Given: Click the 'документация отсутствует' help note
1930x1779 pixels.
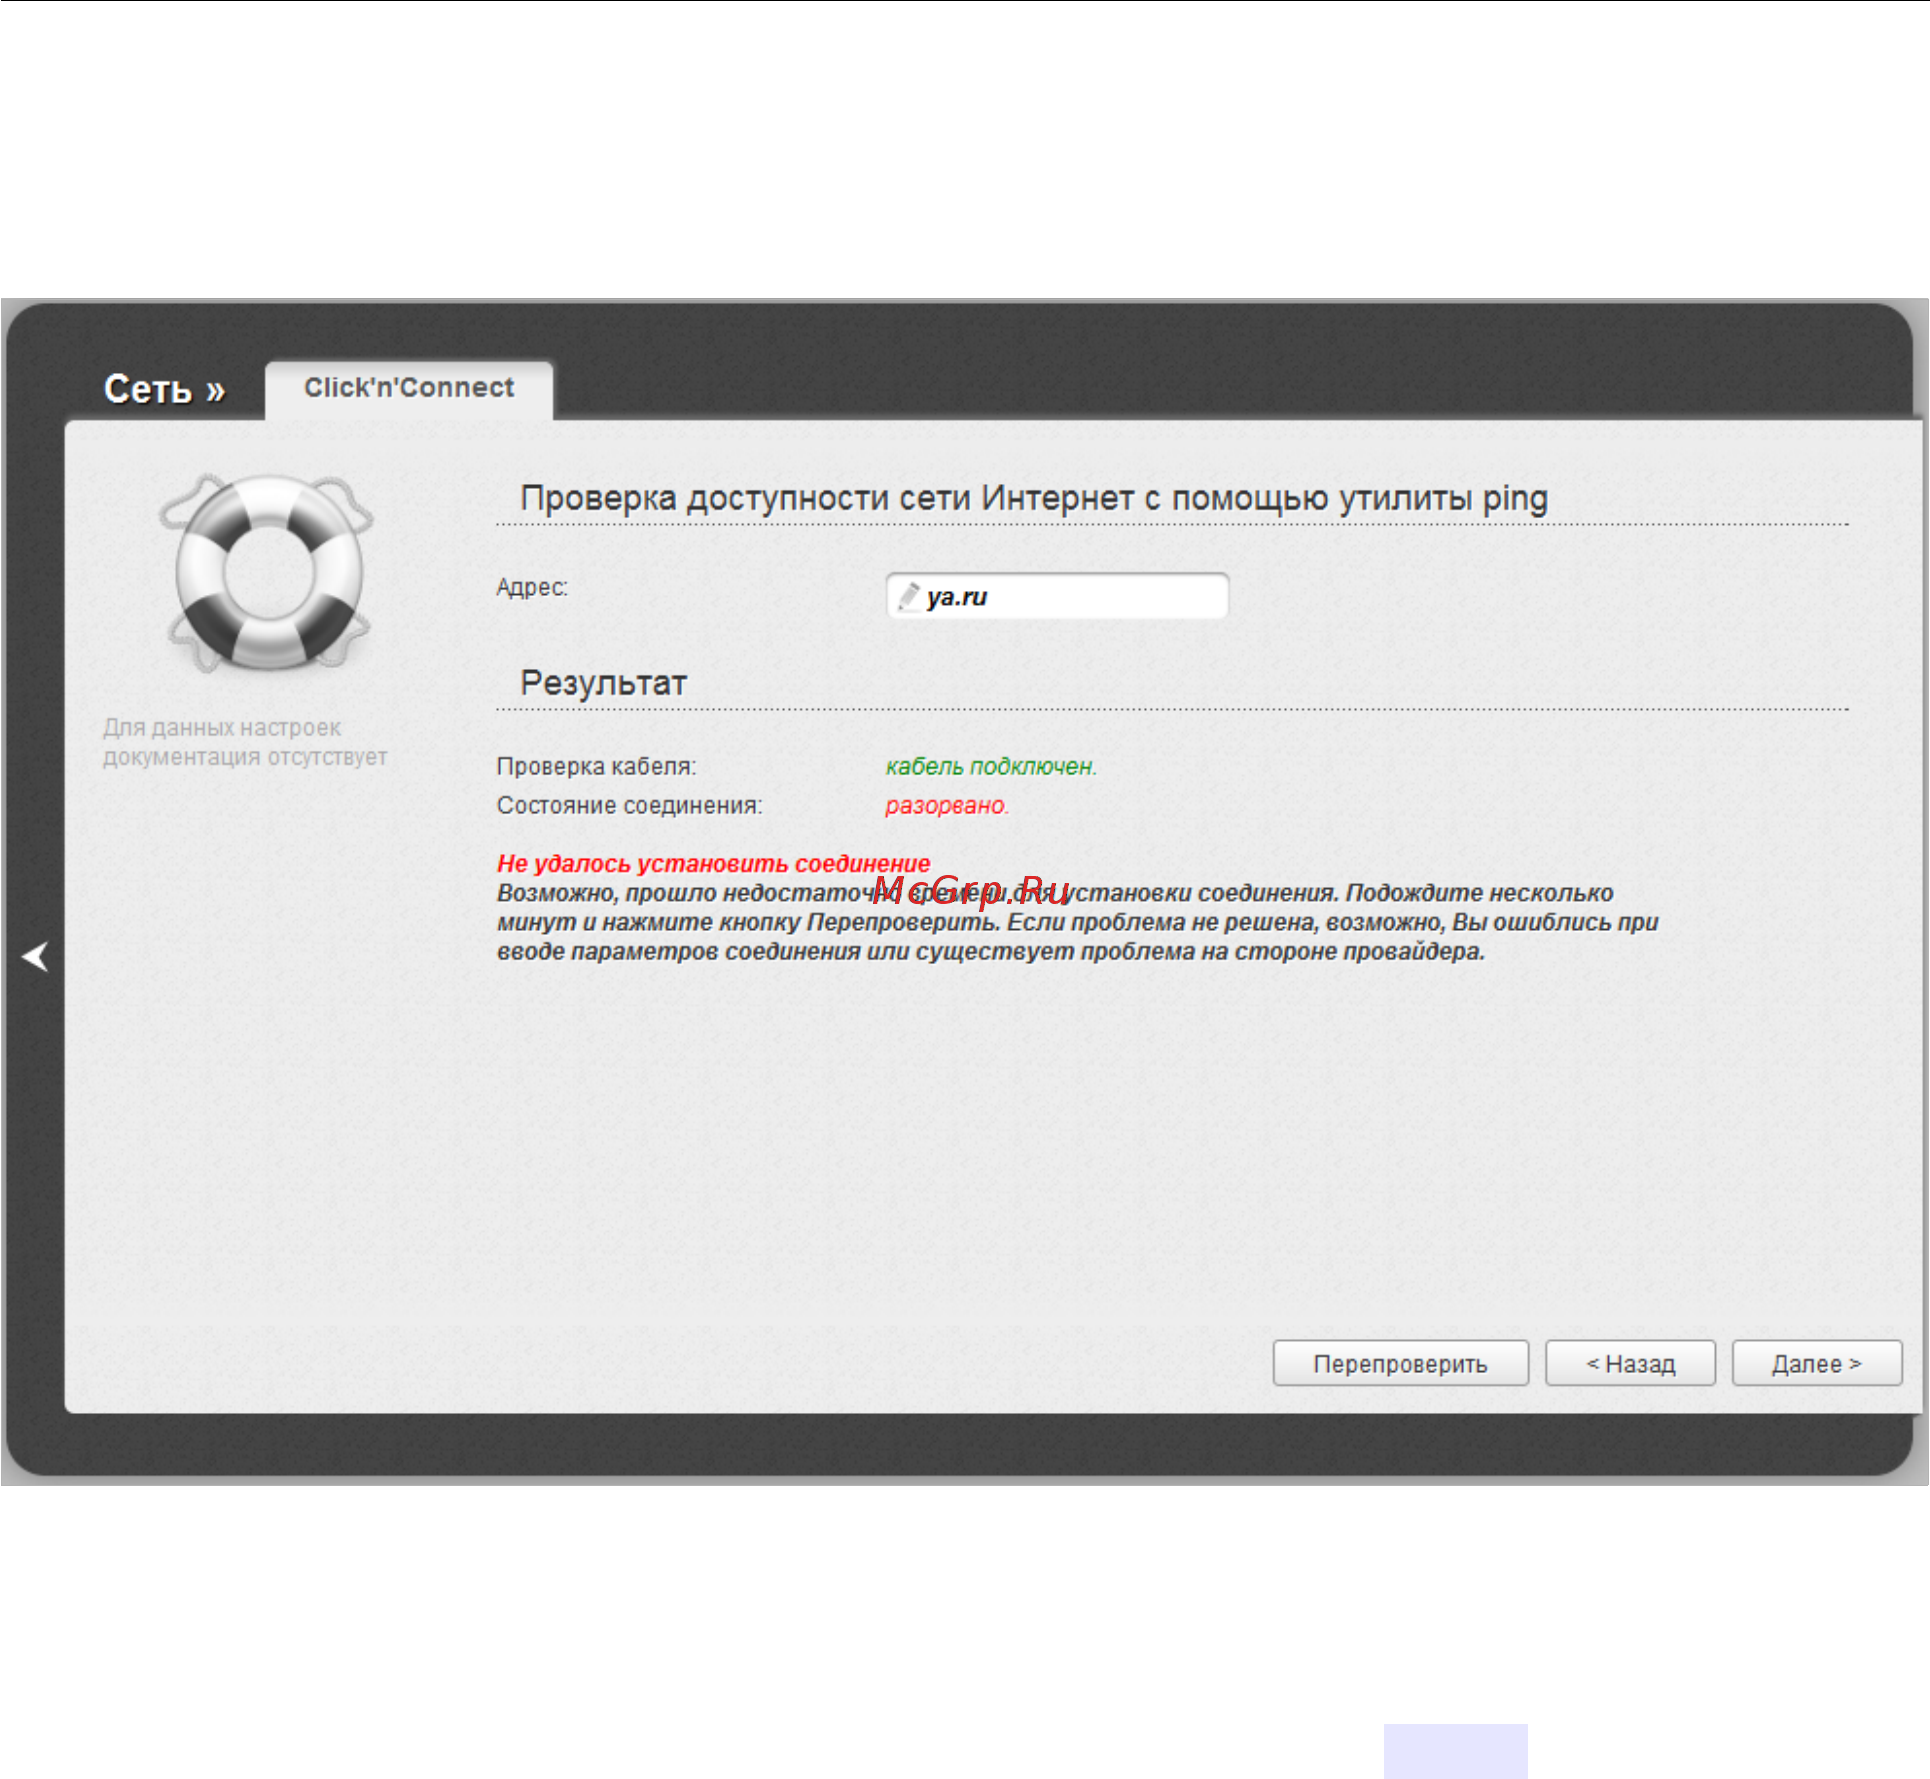Looking at the screenshot, I should tap(245, 742).
